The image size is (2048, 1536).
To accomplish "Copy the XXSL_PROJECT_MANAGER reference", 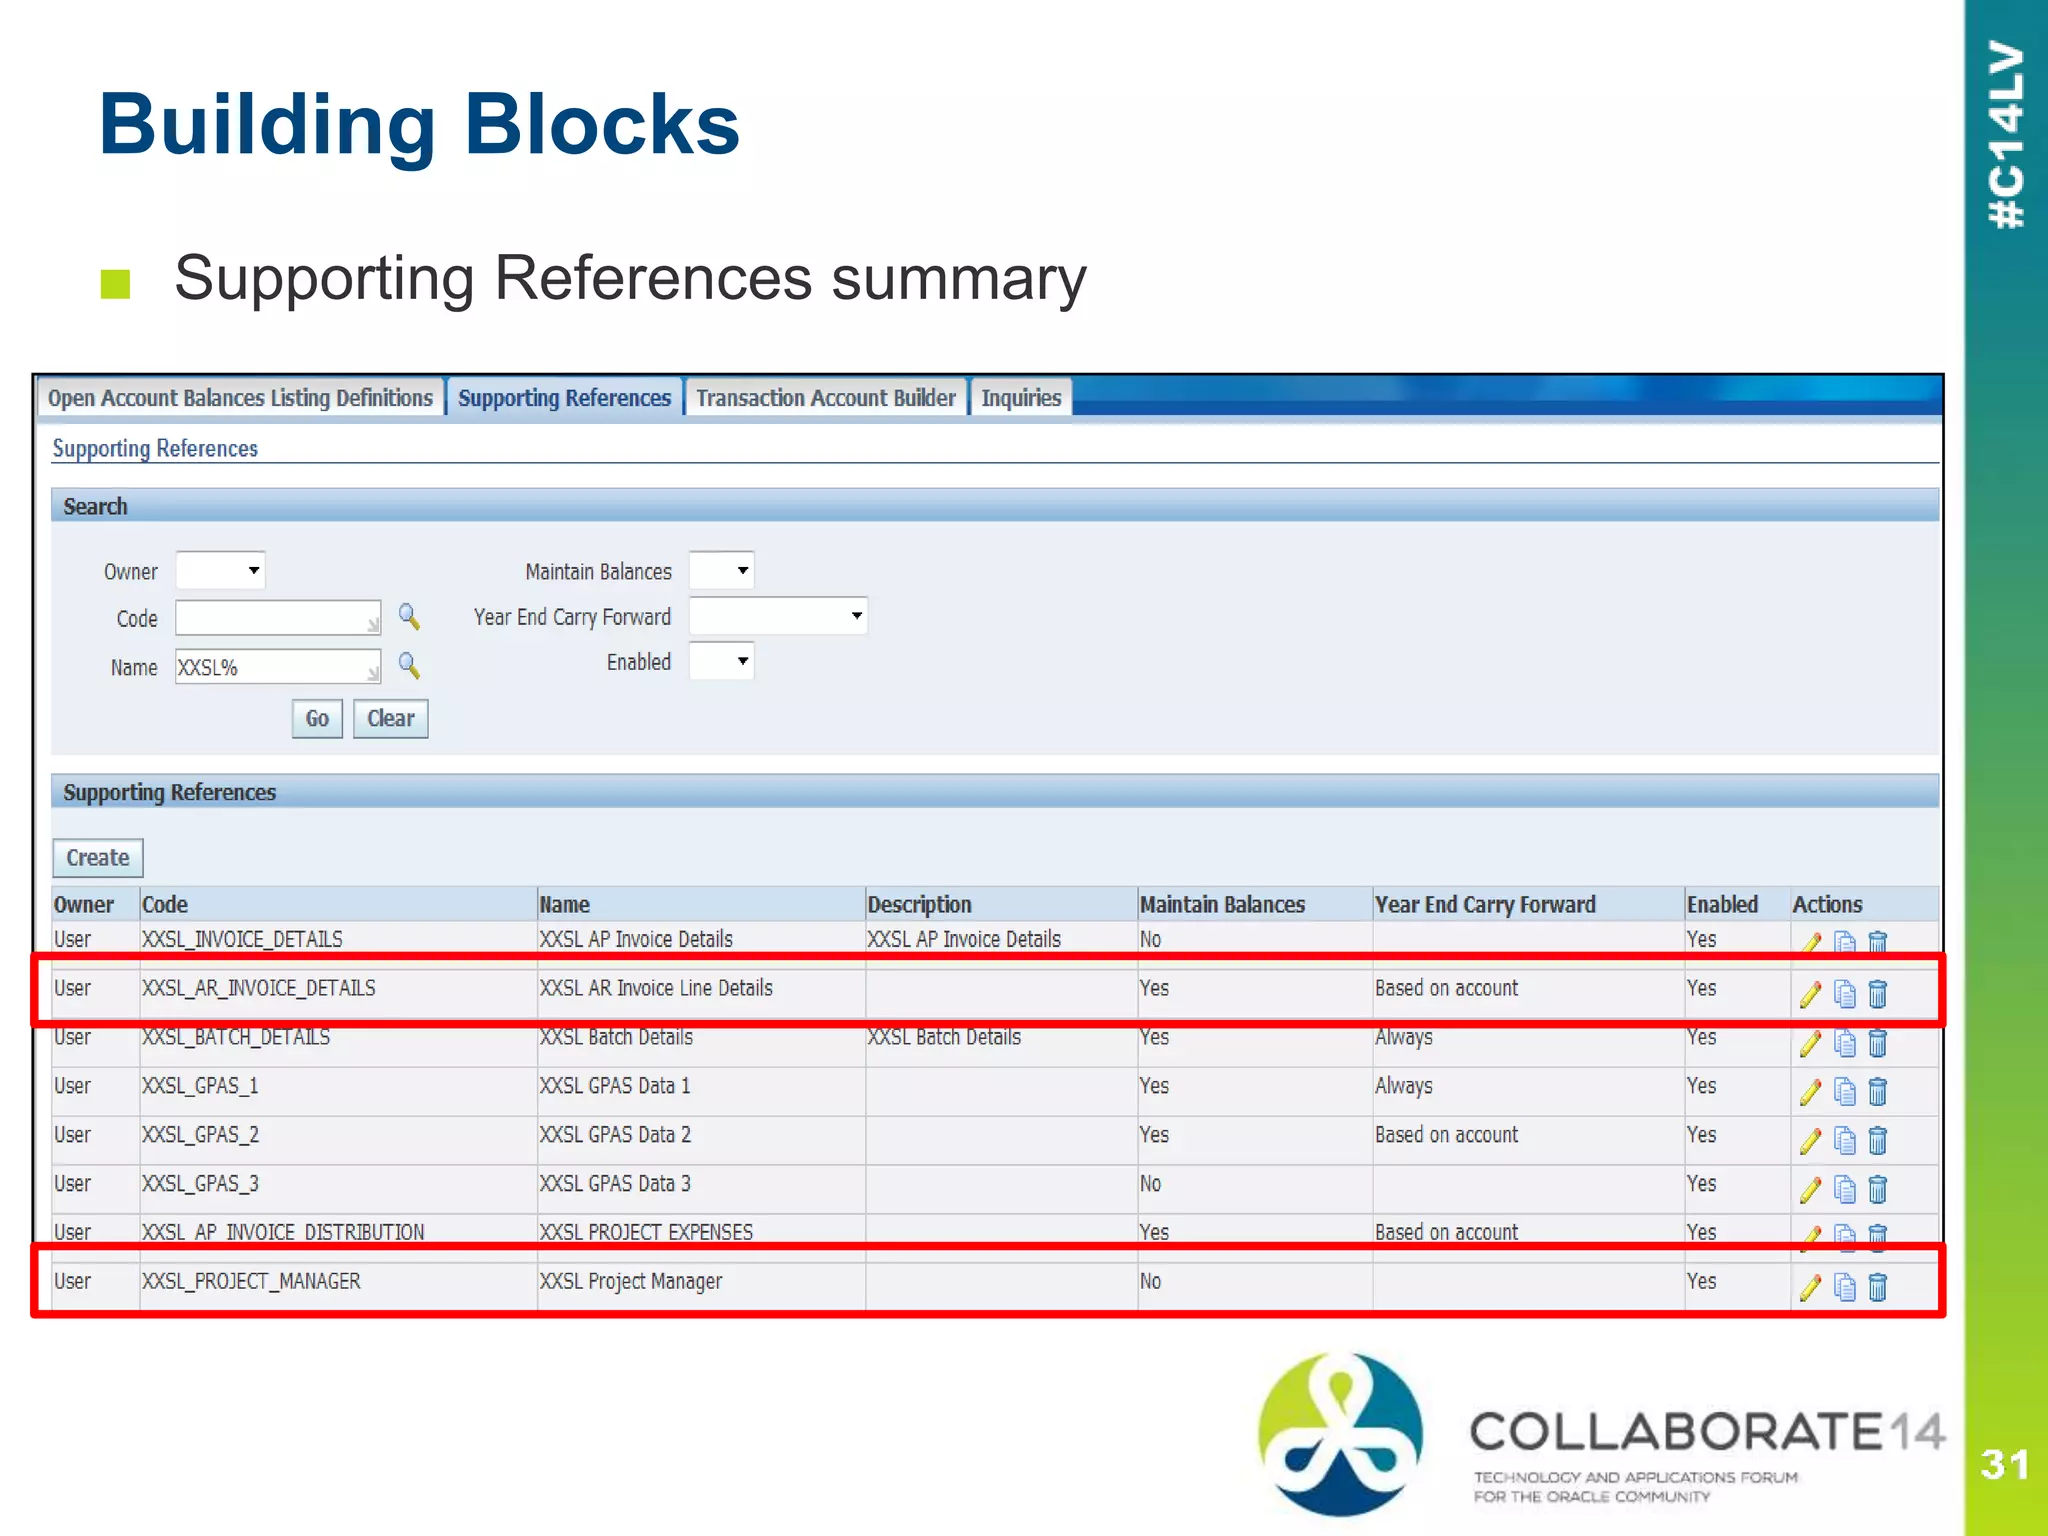I will (1845, 1288).
